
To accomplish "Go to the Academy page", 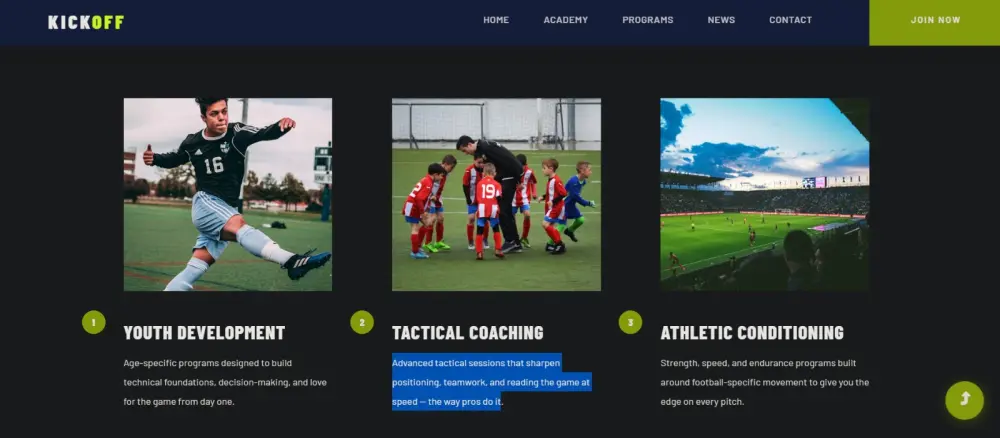I will 566,20.
